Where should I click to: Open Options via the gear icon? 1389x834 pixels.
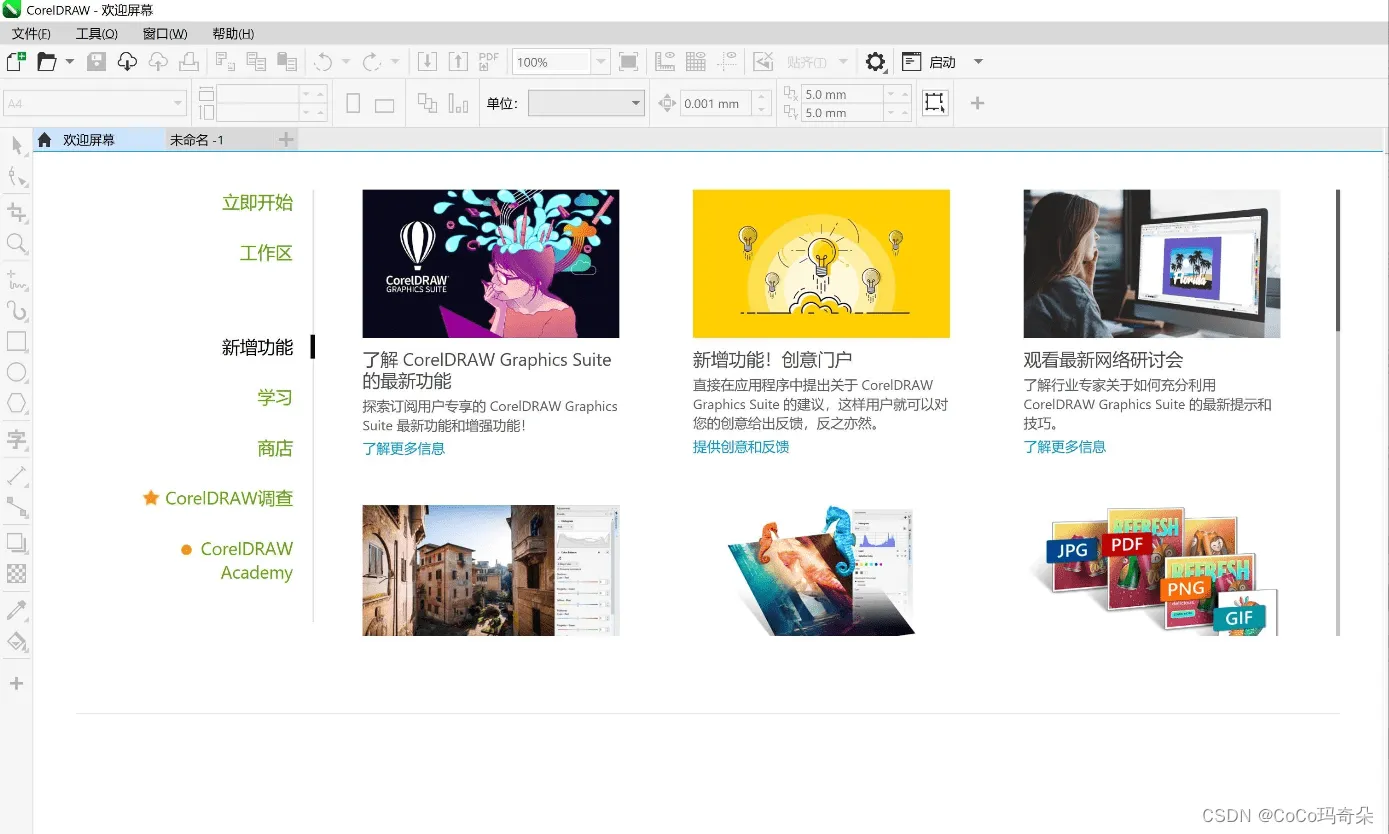point(875,62)
